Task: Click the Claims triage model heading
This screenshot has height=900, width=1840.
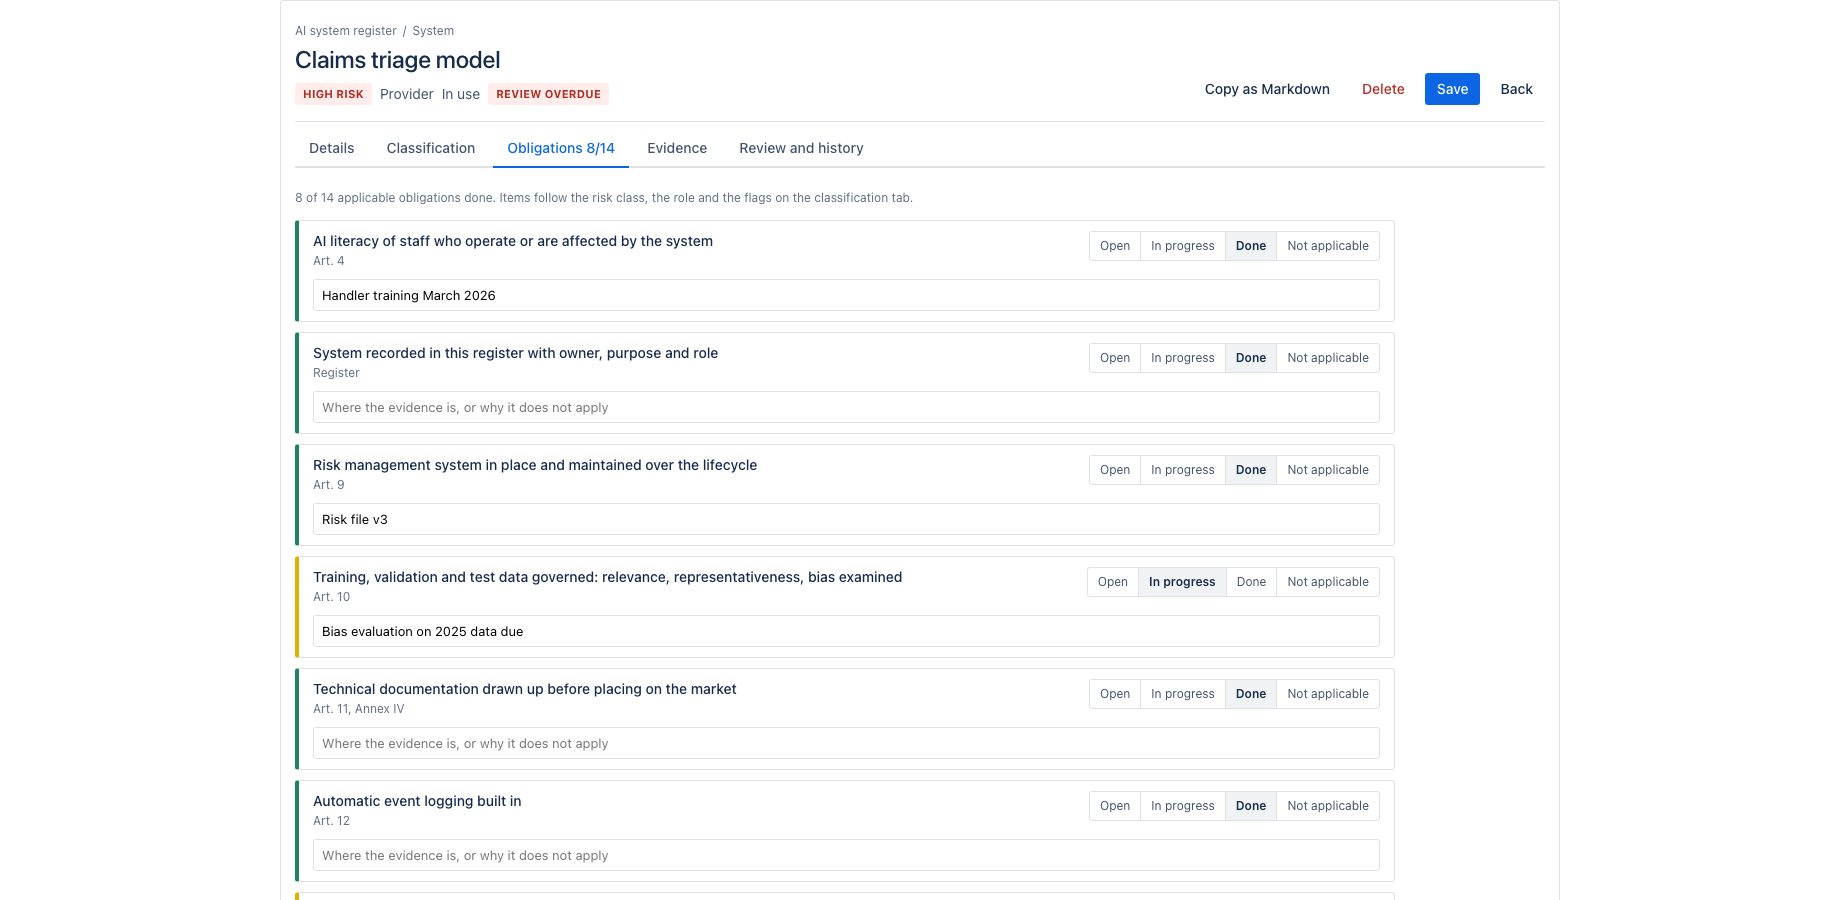Action: (398, 60)
